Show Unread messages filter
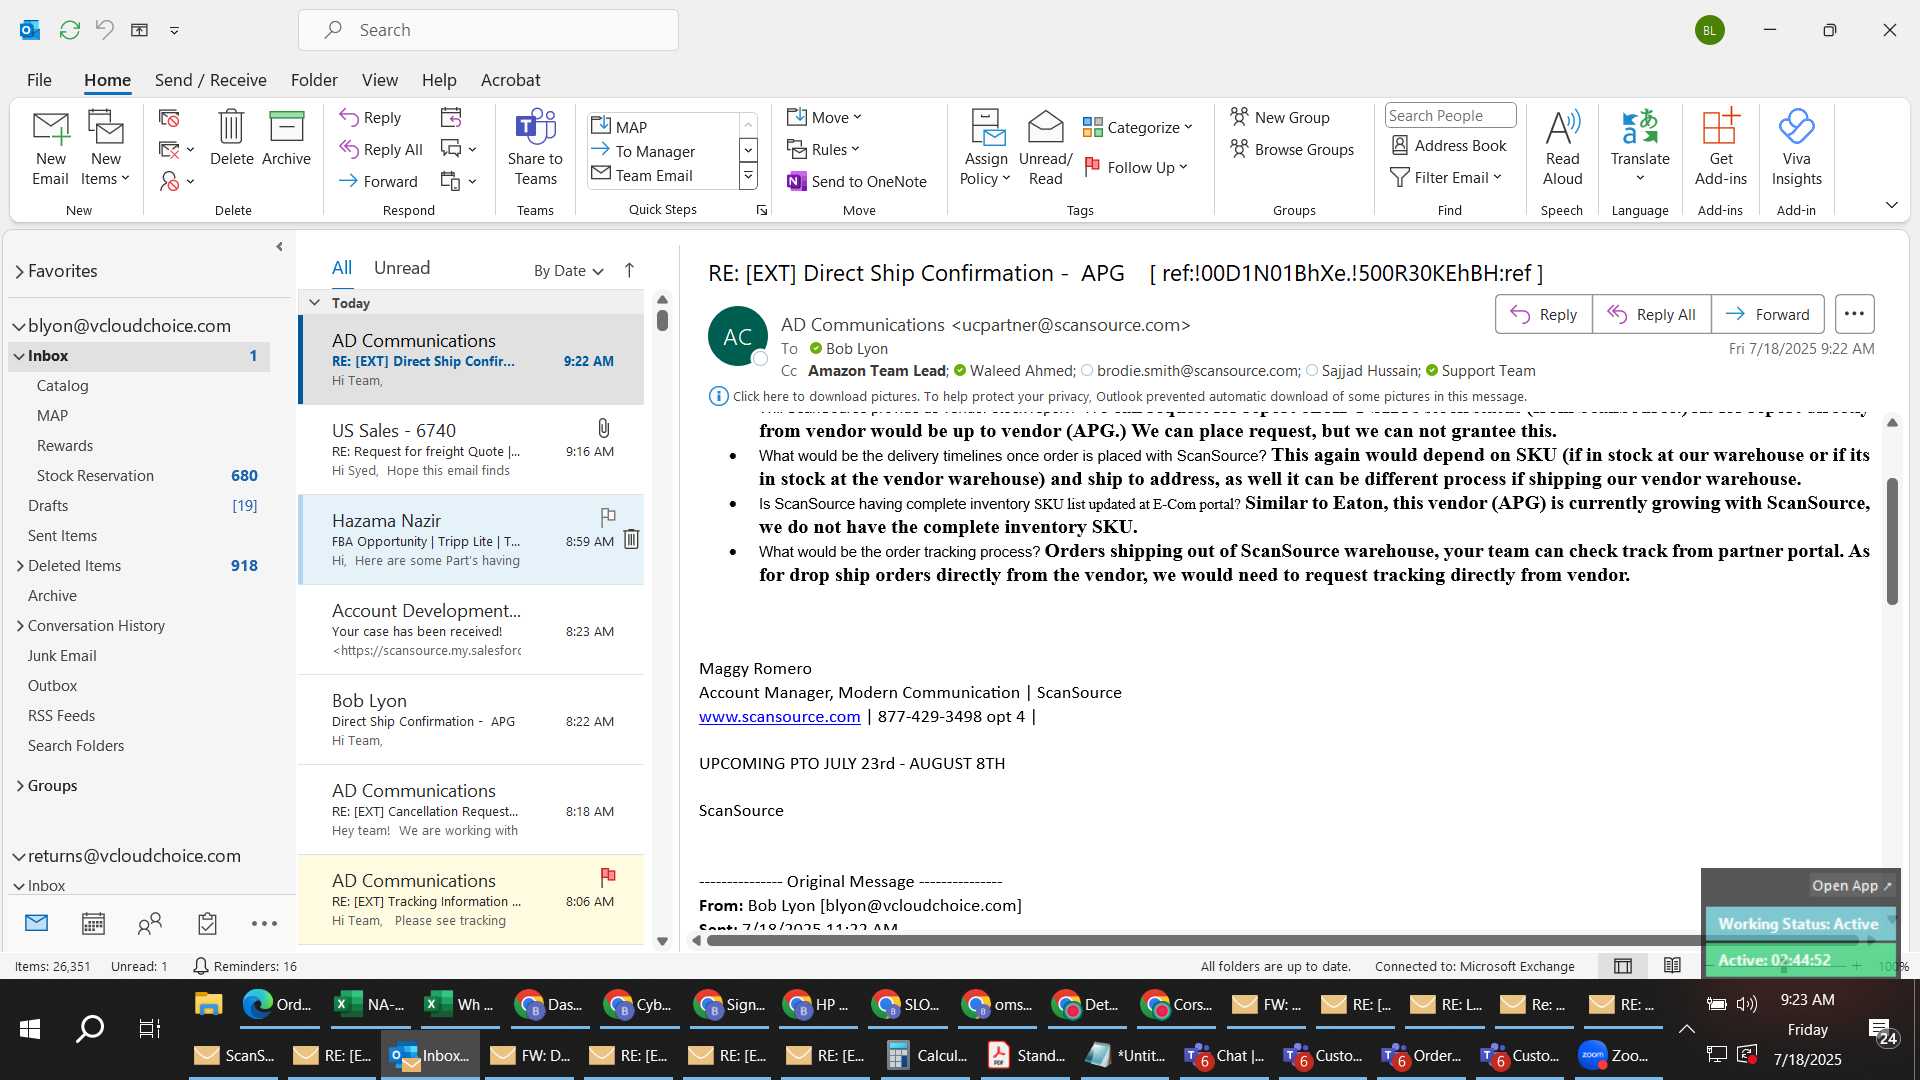Viewport: 1920px width, 1080px height. point(401,268)
